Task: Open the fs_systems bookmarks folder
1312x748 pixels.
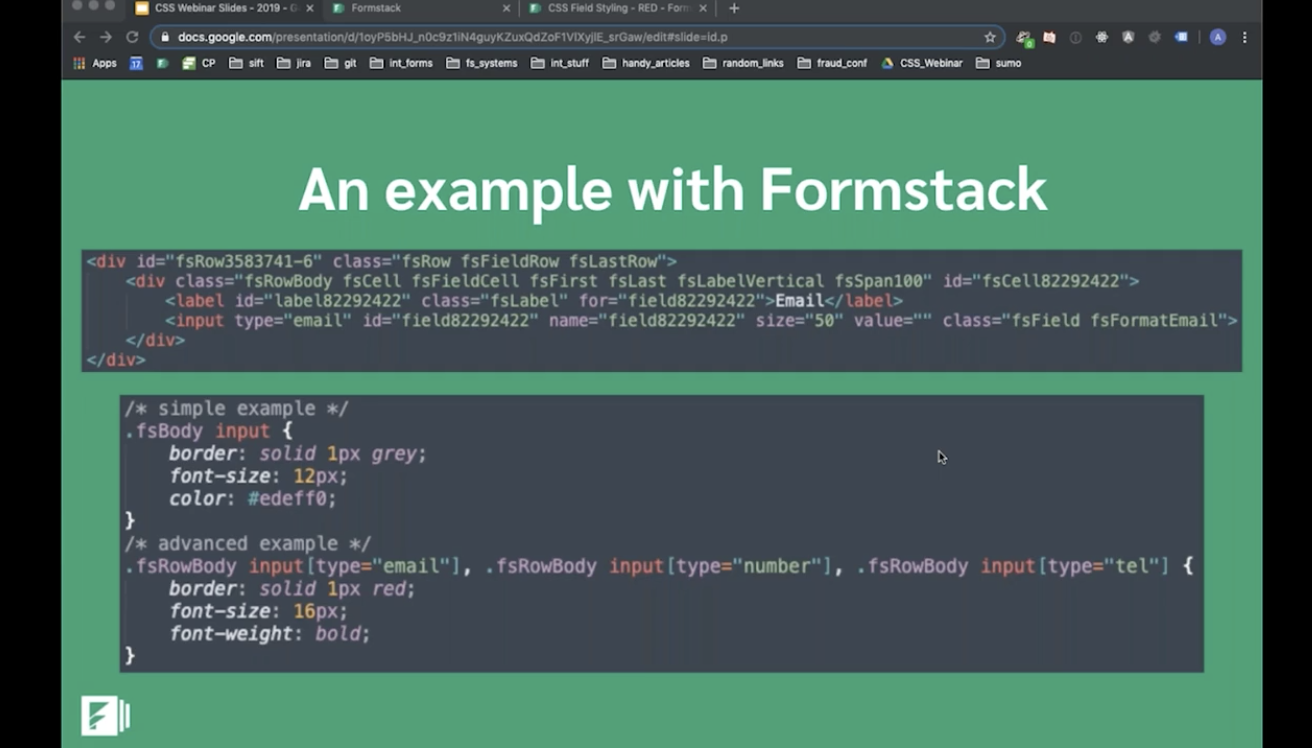Action: pyautogui.click(x=482, y=63)
